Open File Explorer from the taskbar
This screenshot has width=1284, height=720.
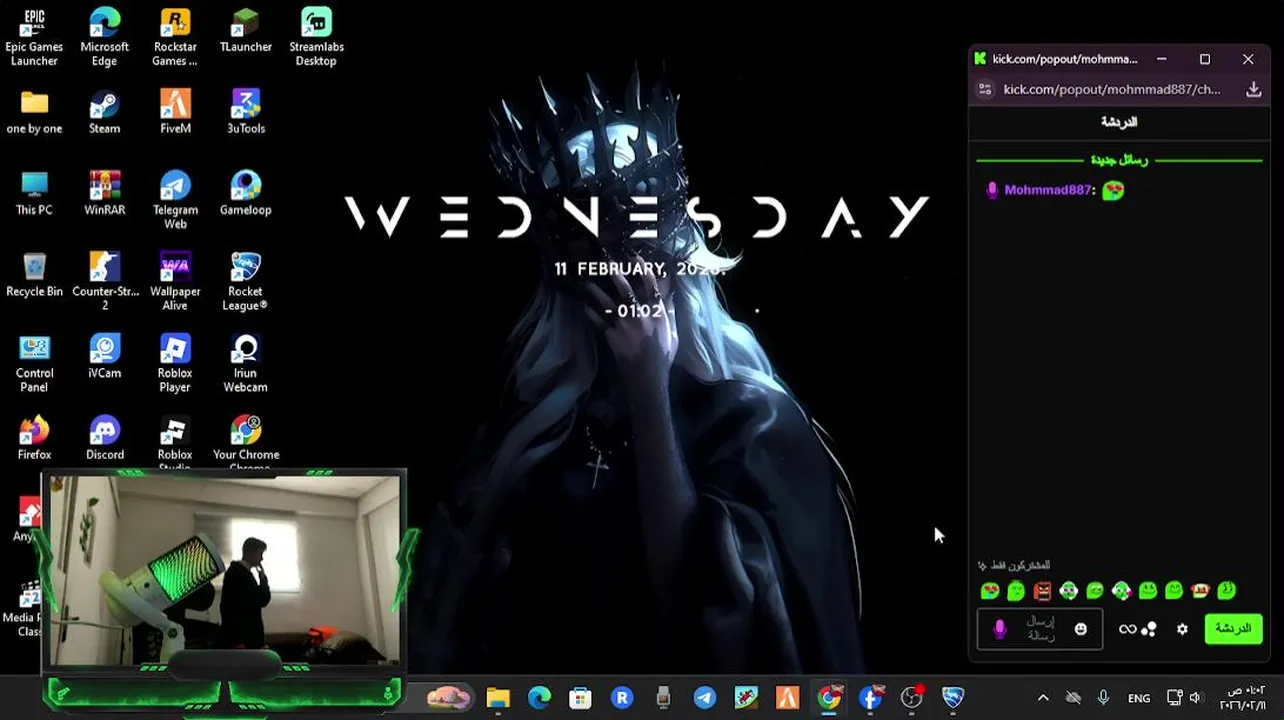coord(498,697)
